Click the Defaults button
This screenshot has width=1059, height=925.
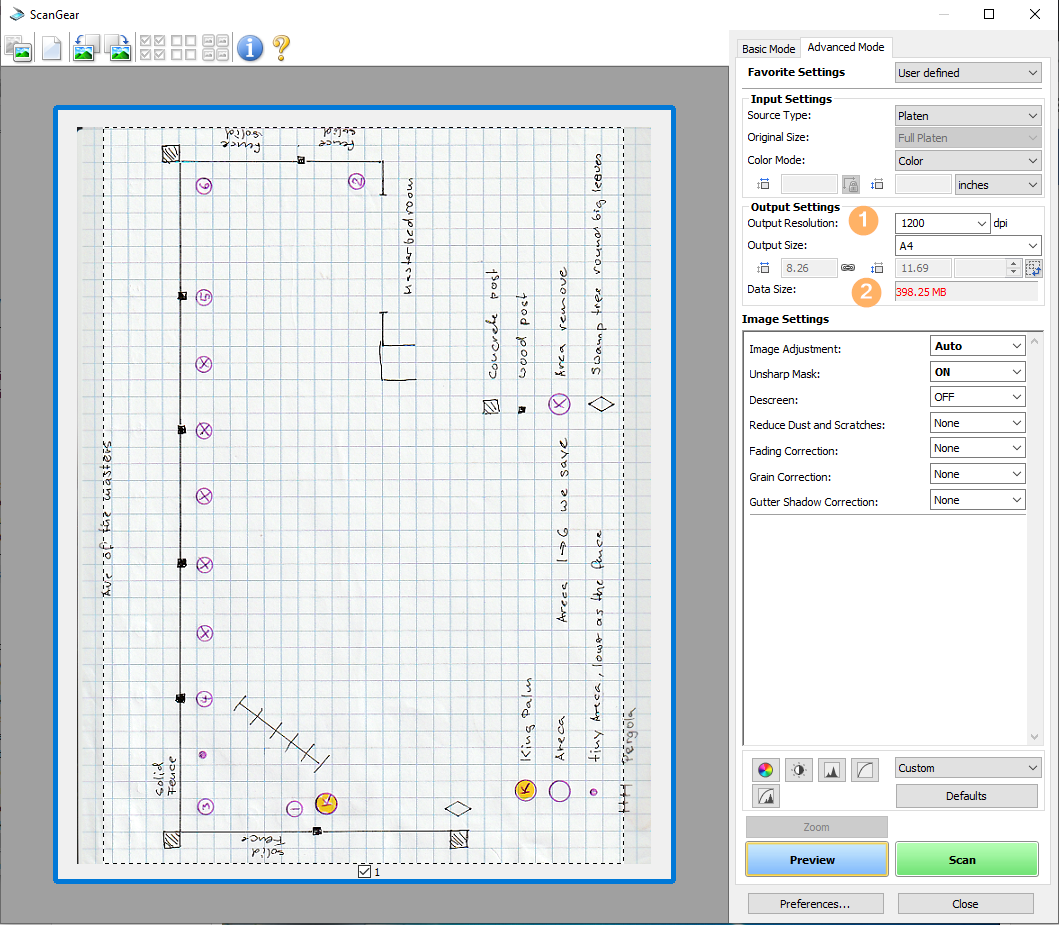pos(966,796)
